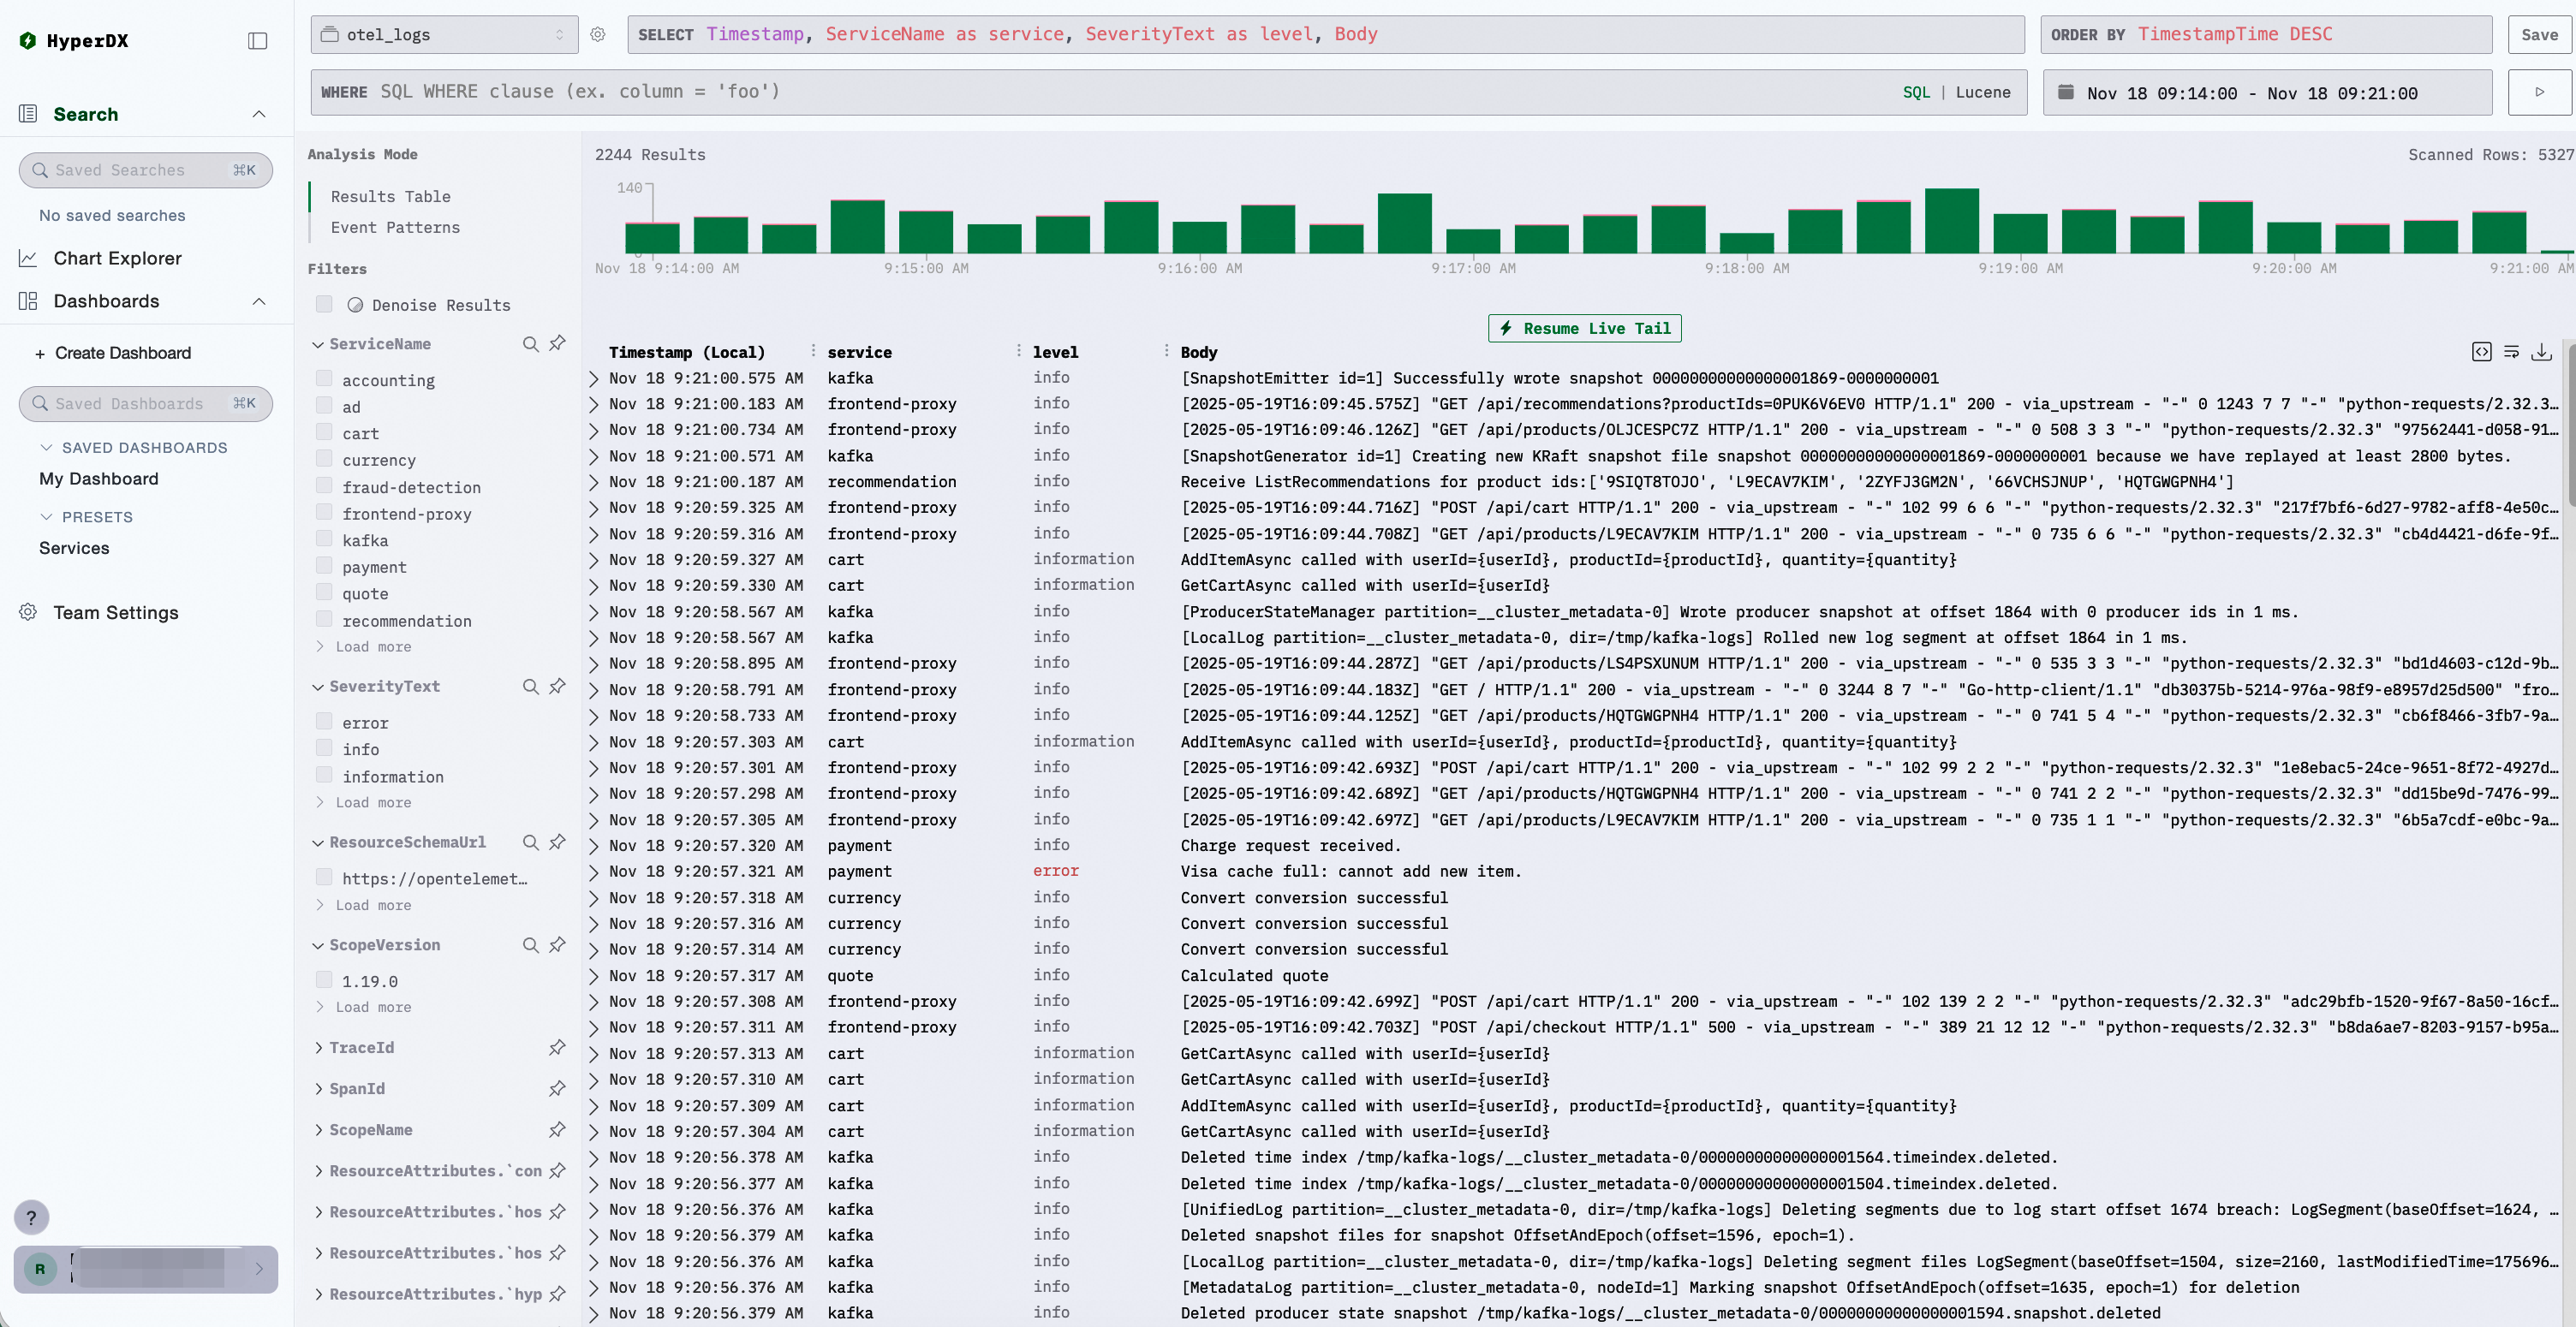Toggle line wrap icon above results
Image resolution: width=2576 pixels, height=1327 pixels.
click(2511, 352)
